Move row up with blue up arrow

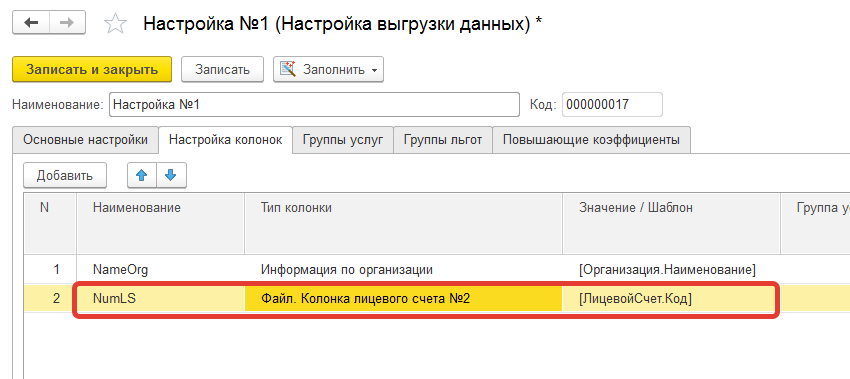141,175
